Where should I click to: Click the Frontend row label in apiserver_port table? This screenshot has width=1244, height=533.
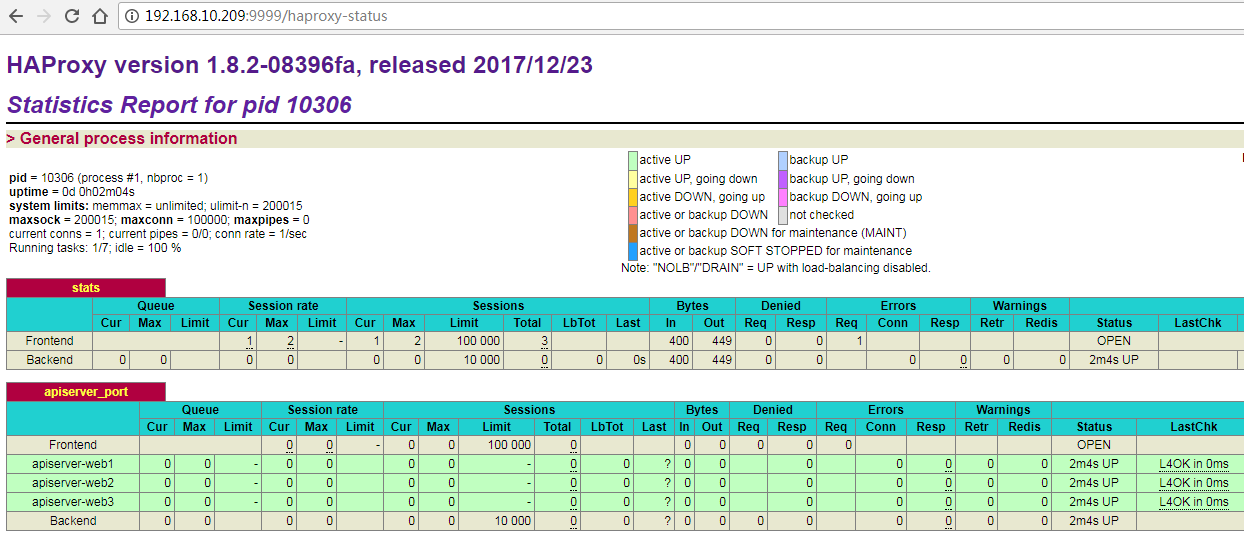pos(73,445)
